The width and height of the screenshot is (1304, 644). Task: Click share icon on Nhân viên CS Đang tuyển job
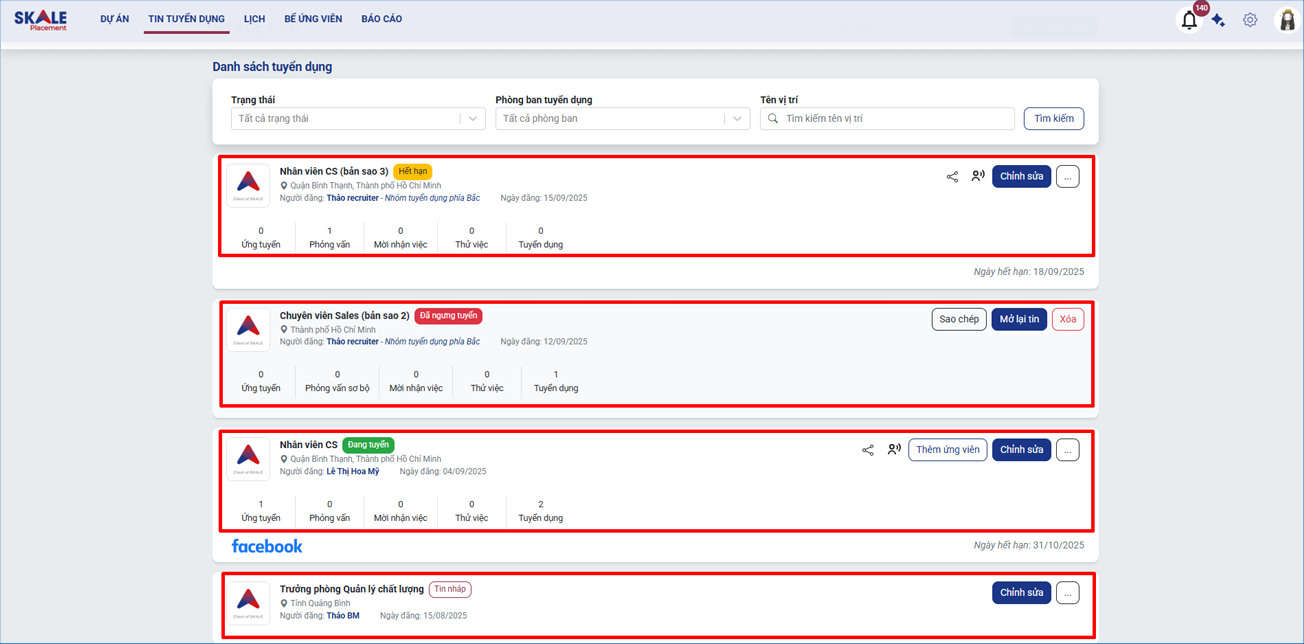[x=868, y=450]
